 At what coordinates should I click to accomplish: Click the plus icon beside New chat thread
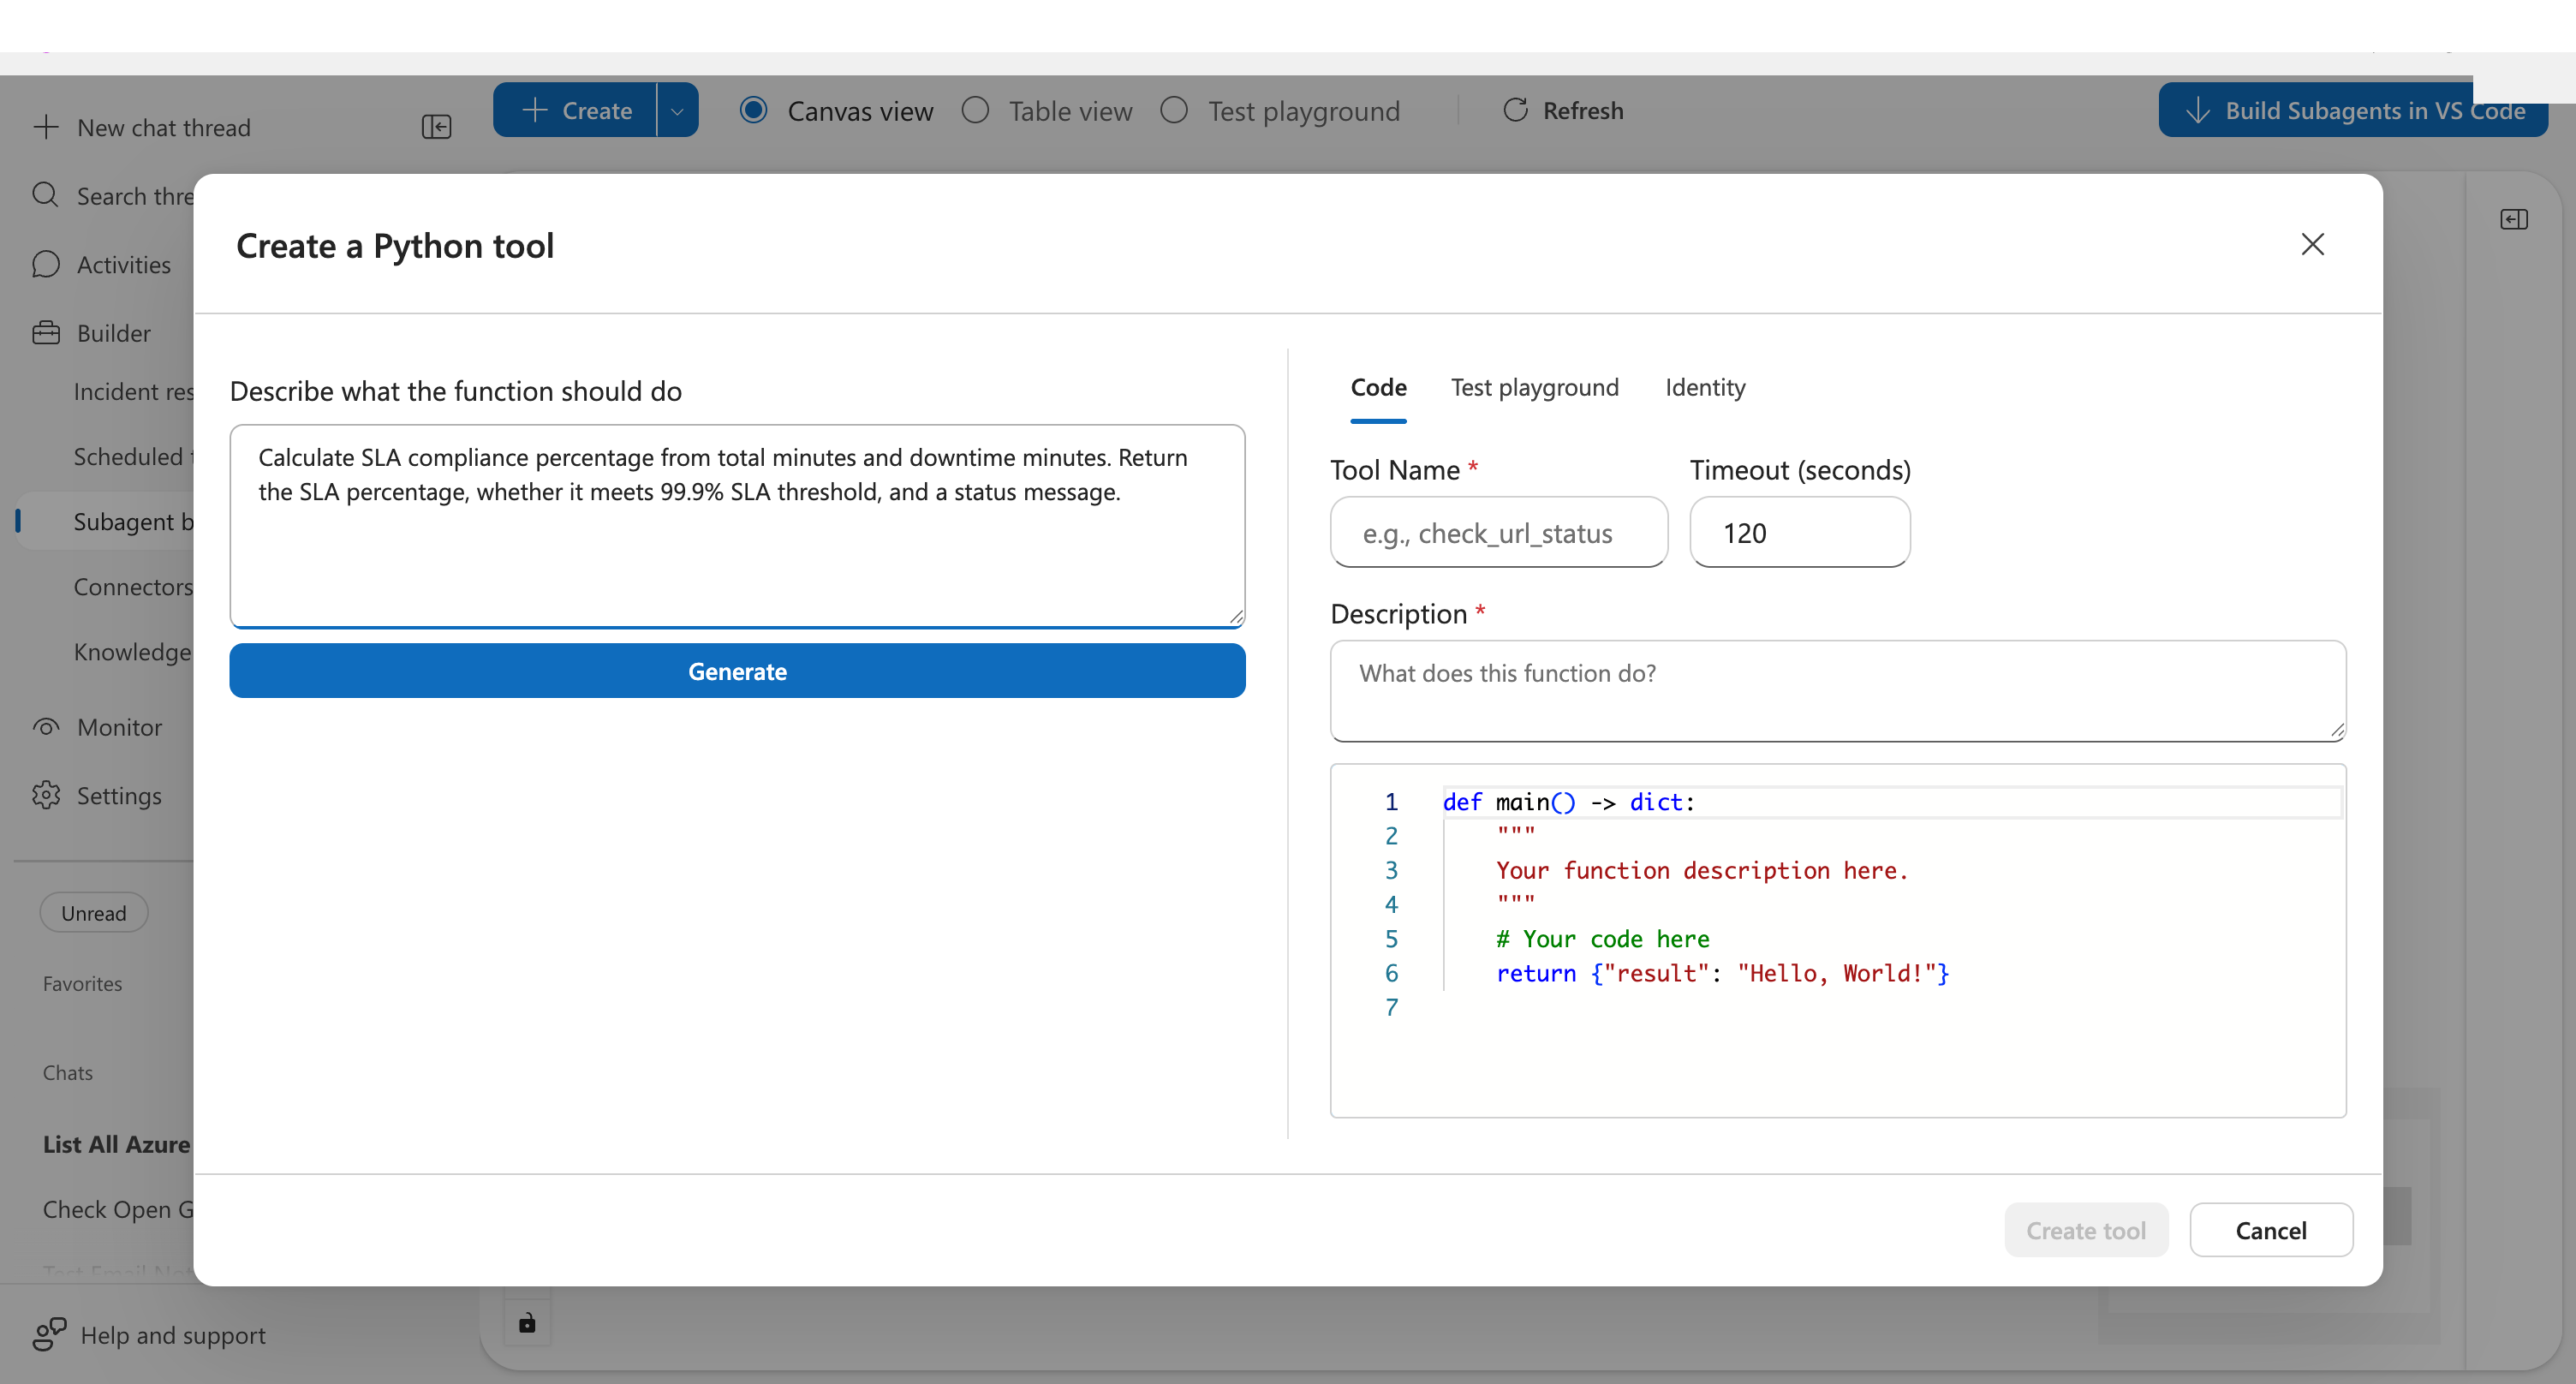[x=46, y=127]
